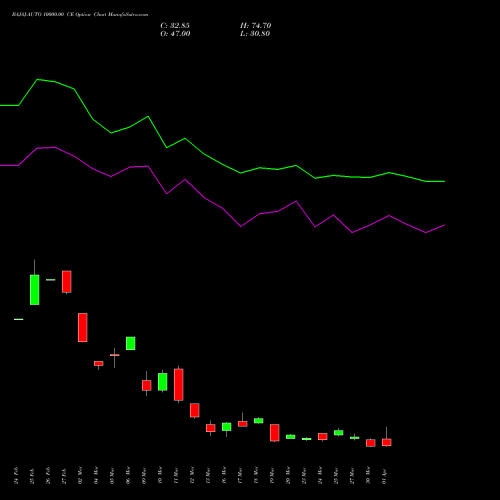This screenshot has height=500, width=500.
Task: Click the 24 Feb date label
Action: coord(16,475)
